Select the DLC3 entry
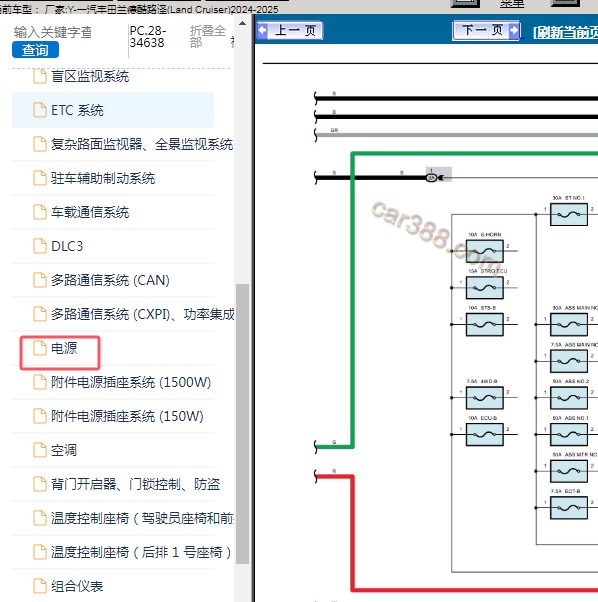598x602 pixels. point(67,246)
